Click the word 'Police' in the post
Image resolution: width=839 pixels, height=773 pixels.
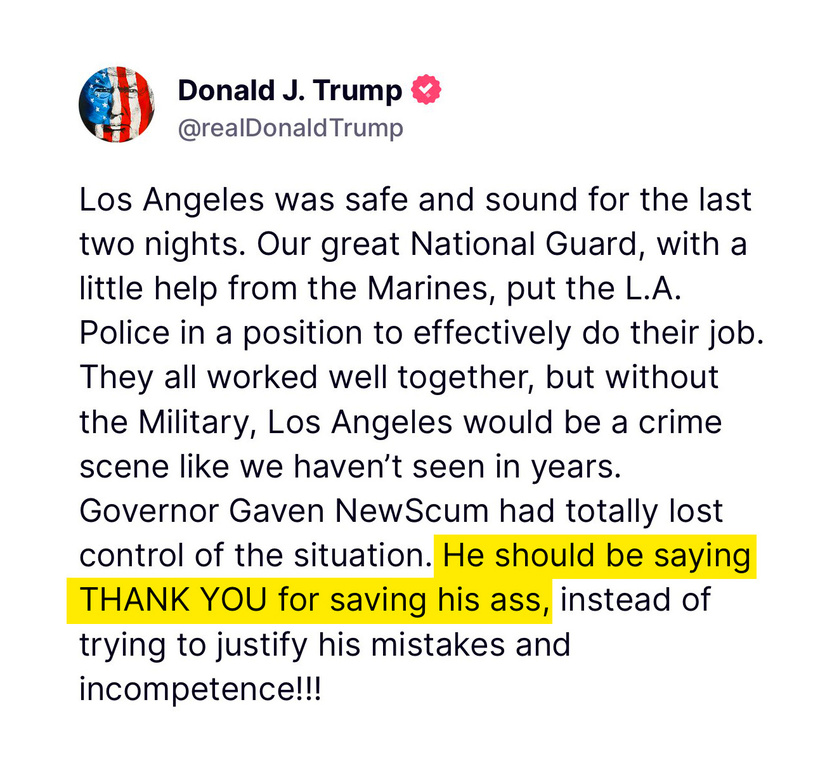(x=124, y=333)
